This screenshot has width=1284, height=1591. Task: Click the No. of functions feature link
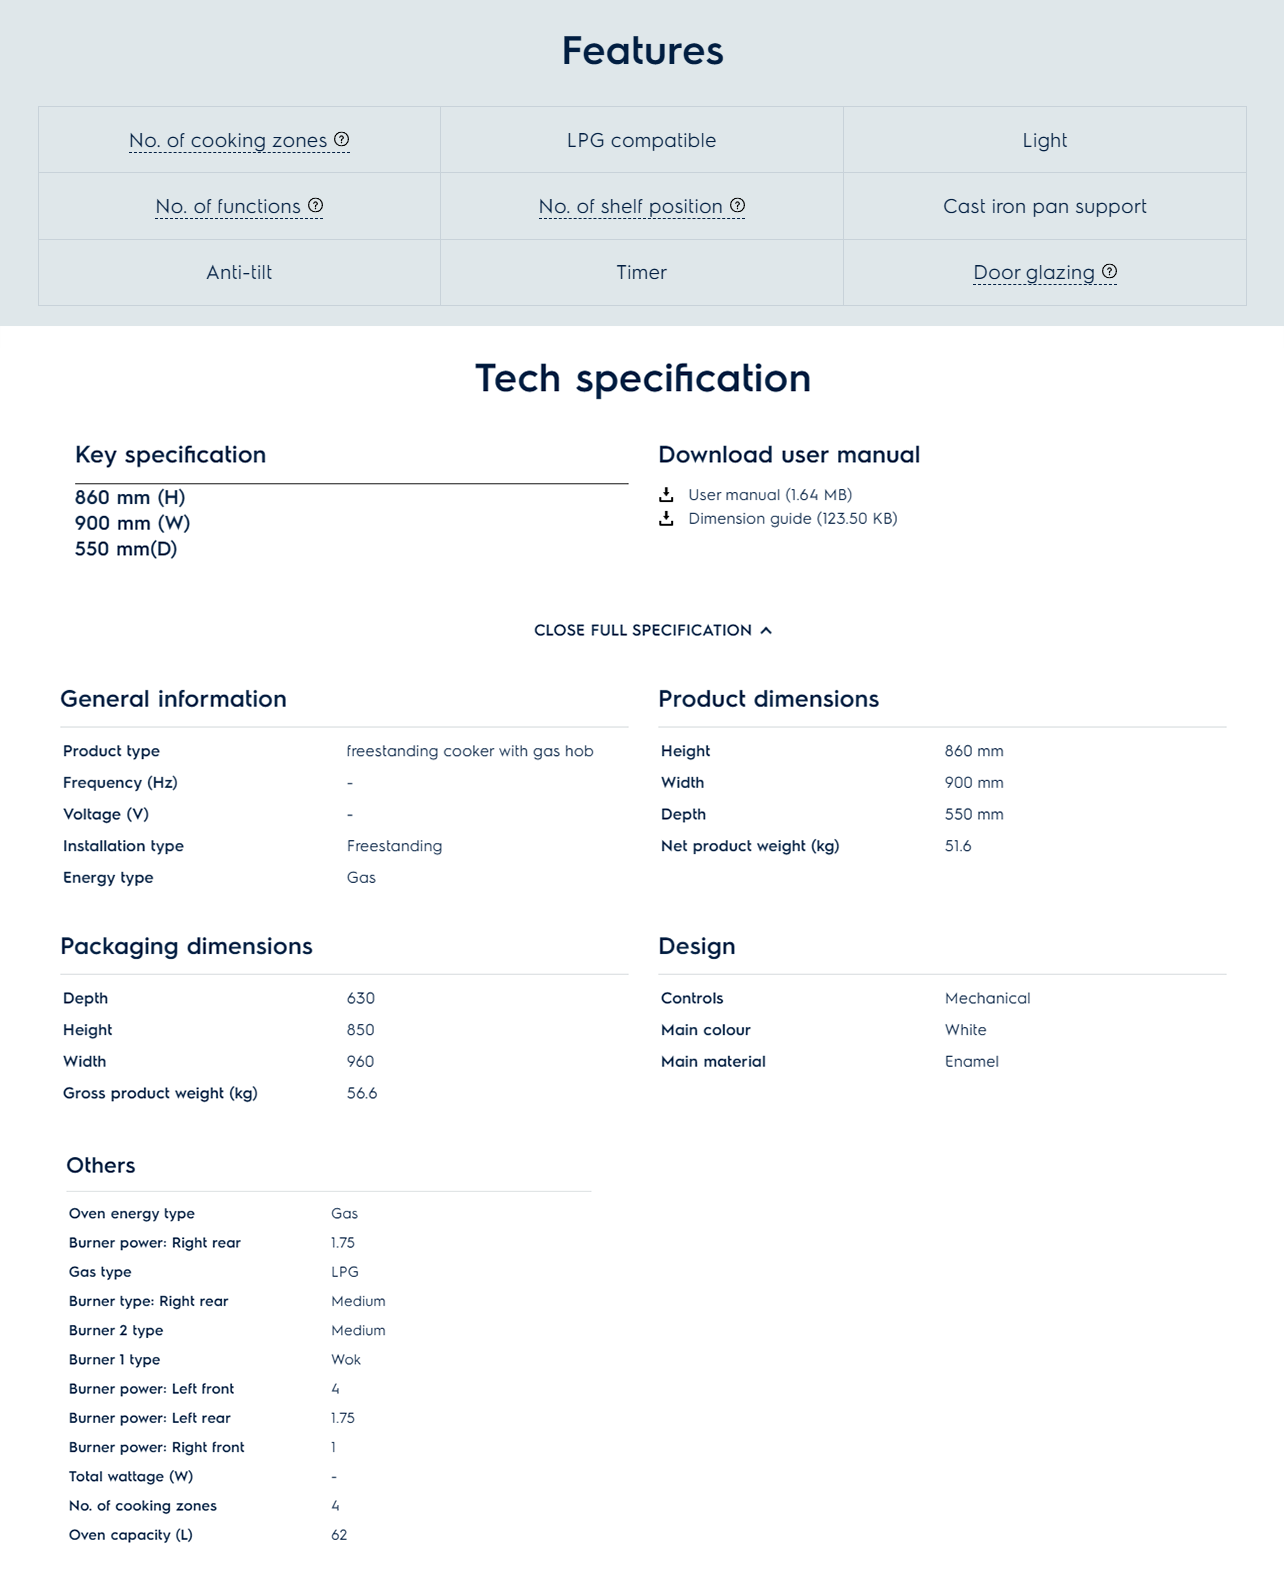228,206
